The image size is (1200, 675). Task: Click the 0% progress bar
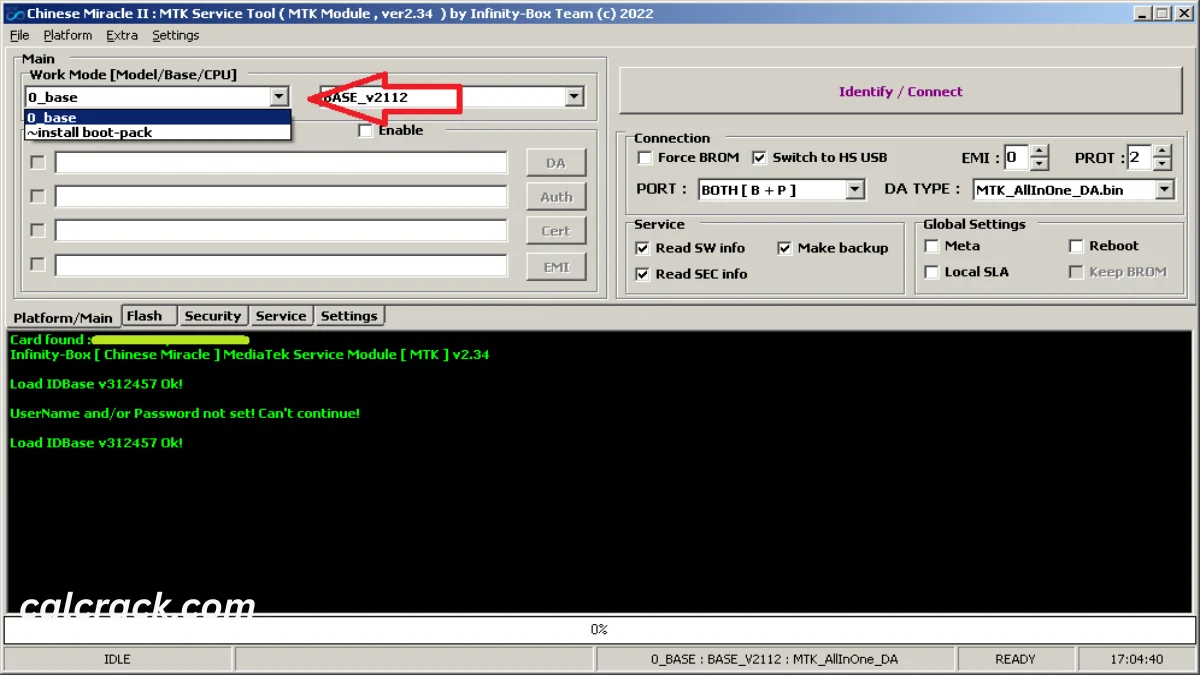point(599,630)
